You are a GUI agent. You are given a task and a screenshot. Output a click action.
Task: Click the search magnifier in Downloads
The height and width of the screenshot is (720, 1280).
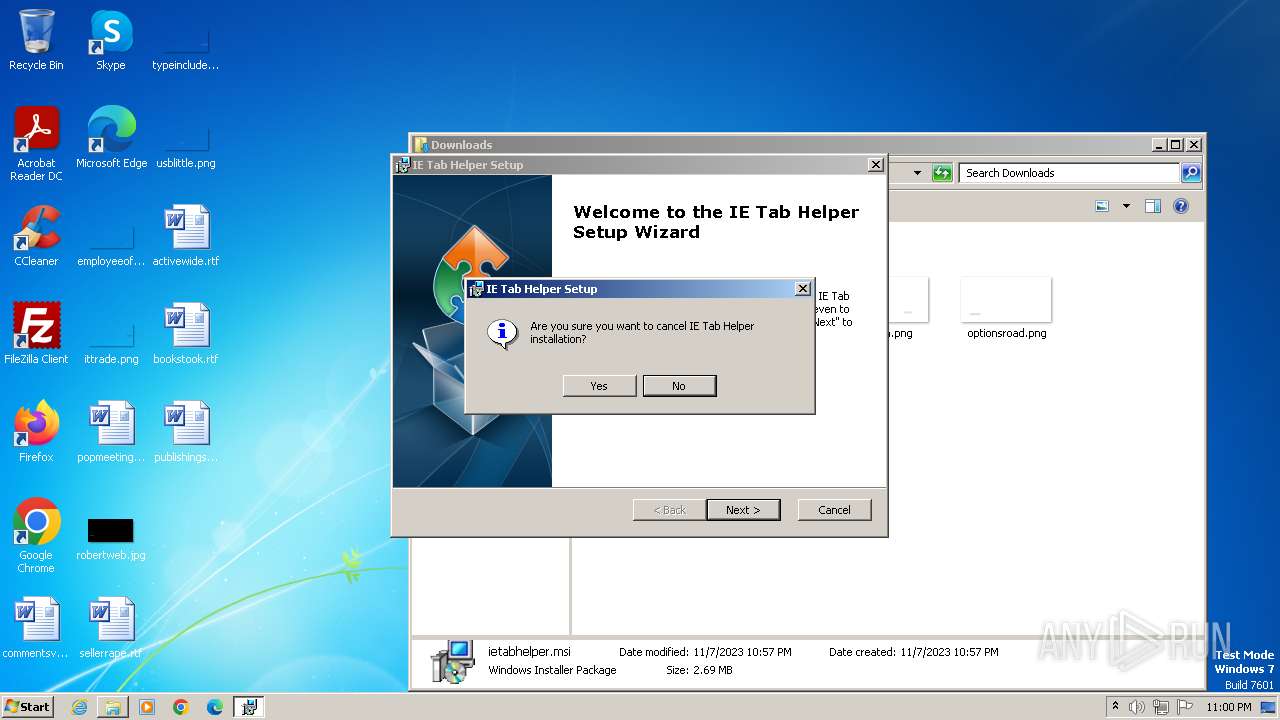[1190, 173]
